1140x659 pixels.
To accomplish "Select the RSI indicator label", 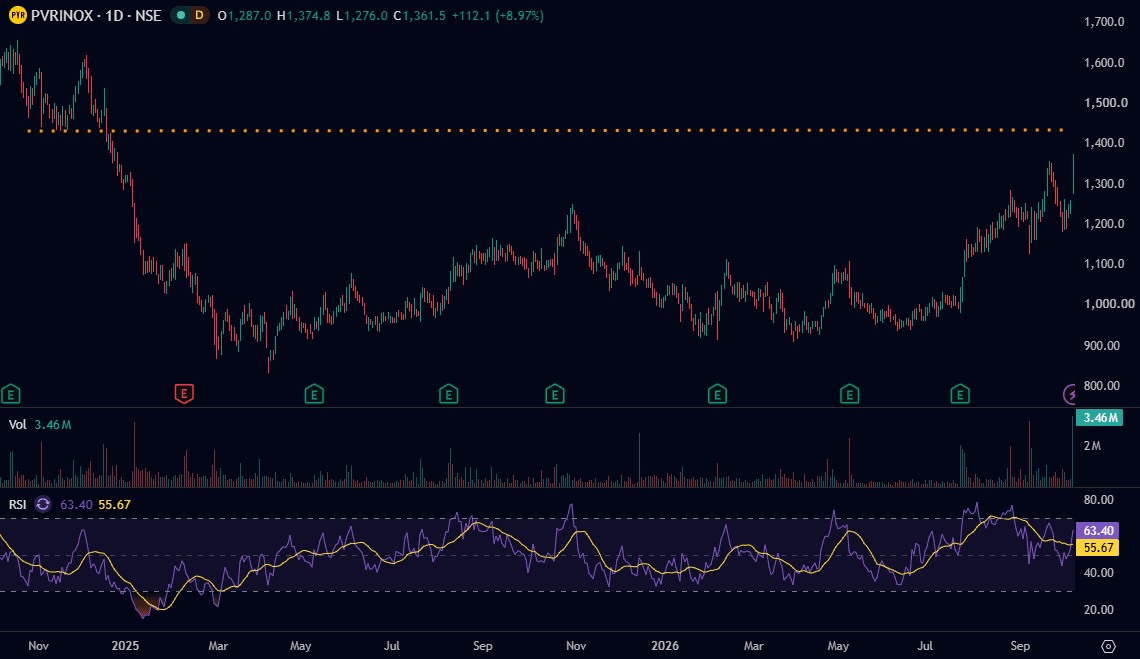I will [17, 504].
